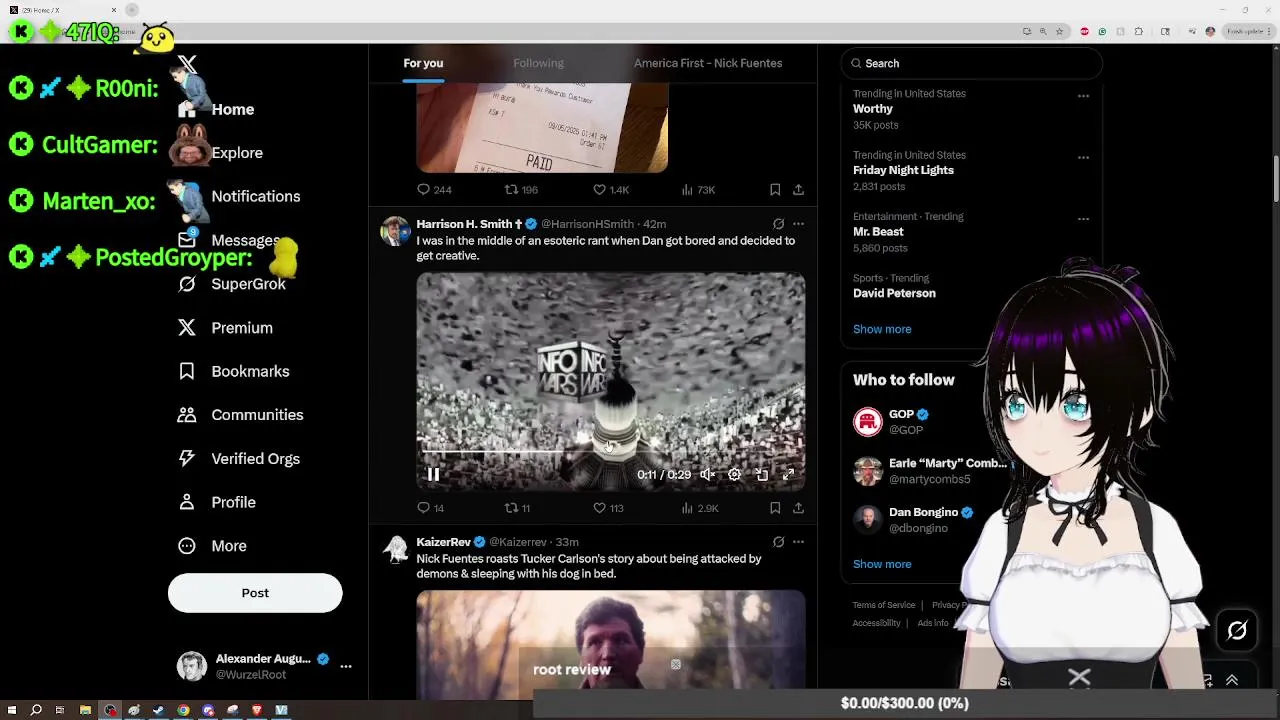Viewport: 1280px width, 720px height.
Task: Close the root review overlay
Action: coord(676,664)
